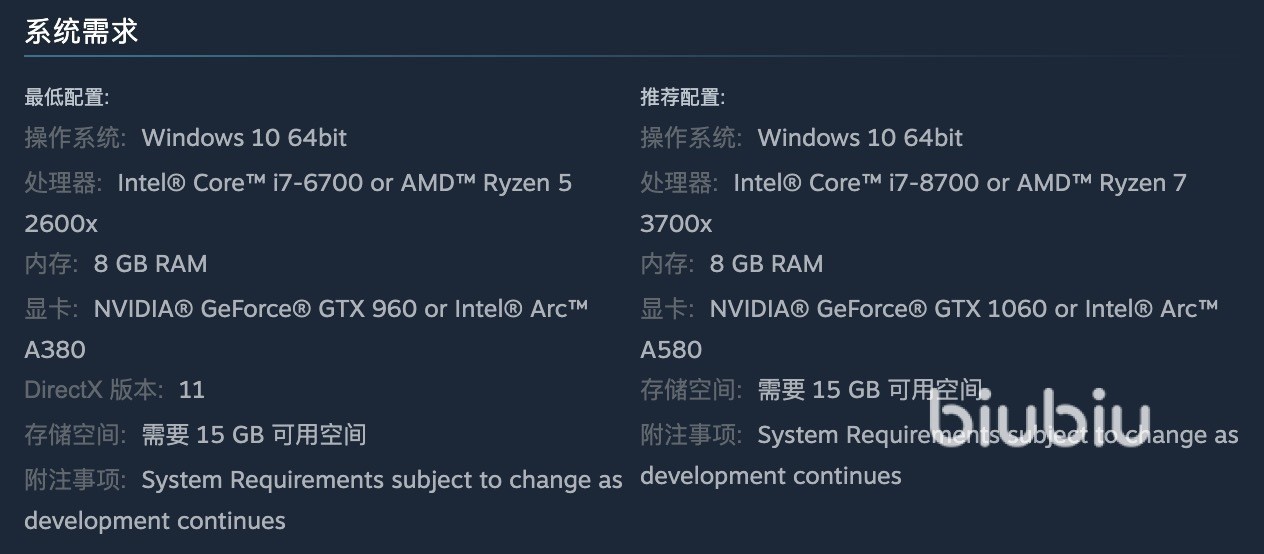Image resolution: width=1264 pixels, height=554 pixels.
Task: Click the biubiu watermark logo
Action: tap(1038, 414)
